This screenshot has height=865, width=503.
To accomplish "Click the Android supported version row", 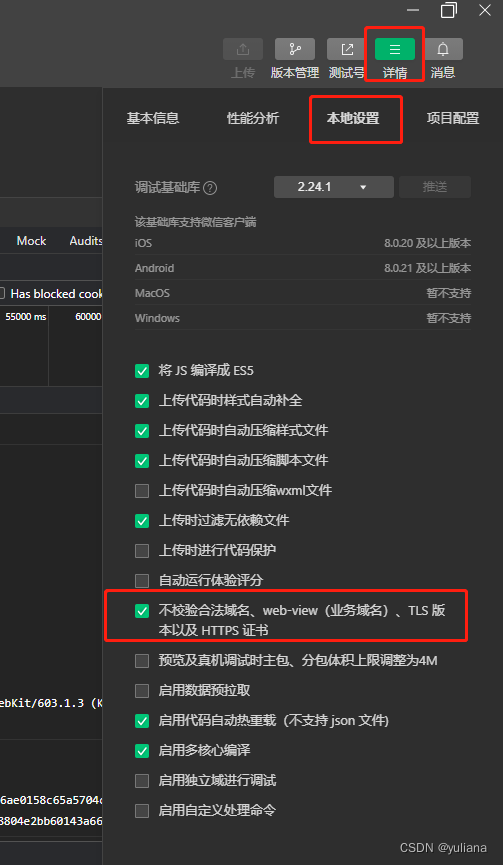I will click(x=303, y=268).
